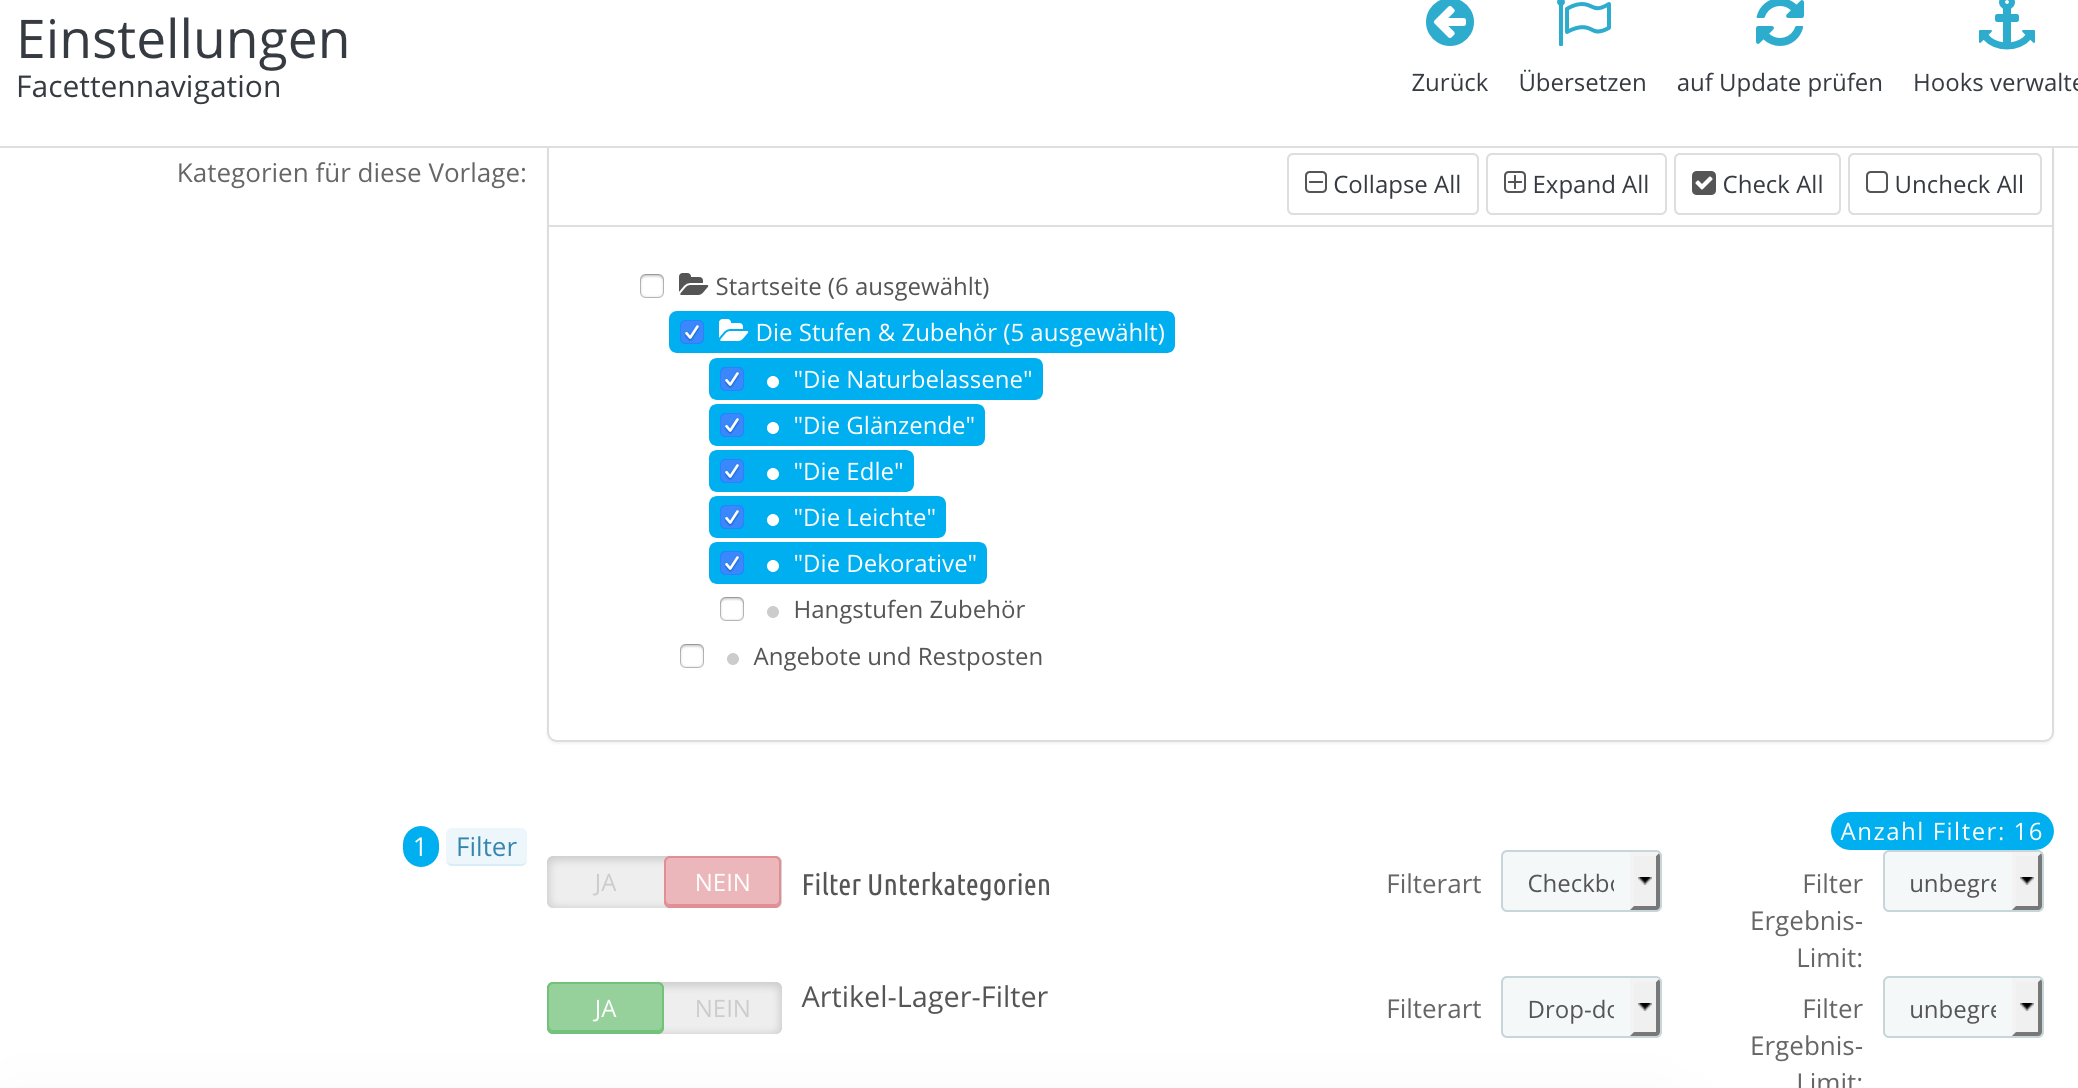Check the Hangstufen Zubehör checkbox

point(732,609)
